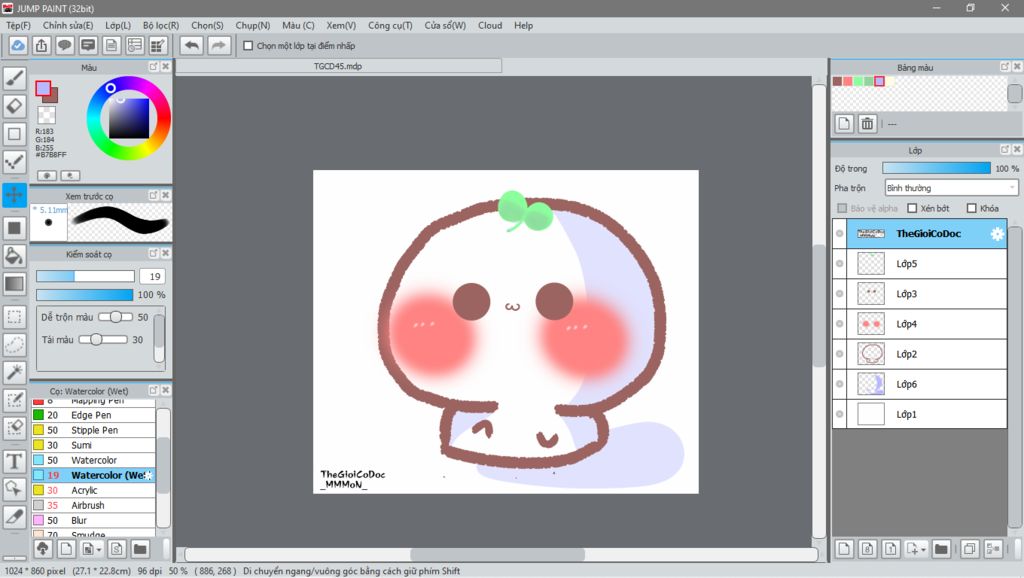Open the brush folder icon

140,549
